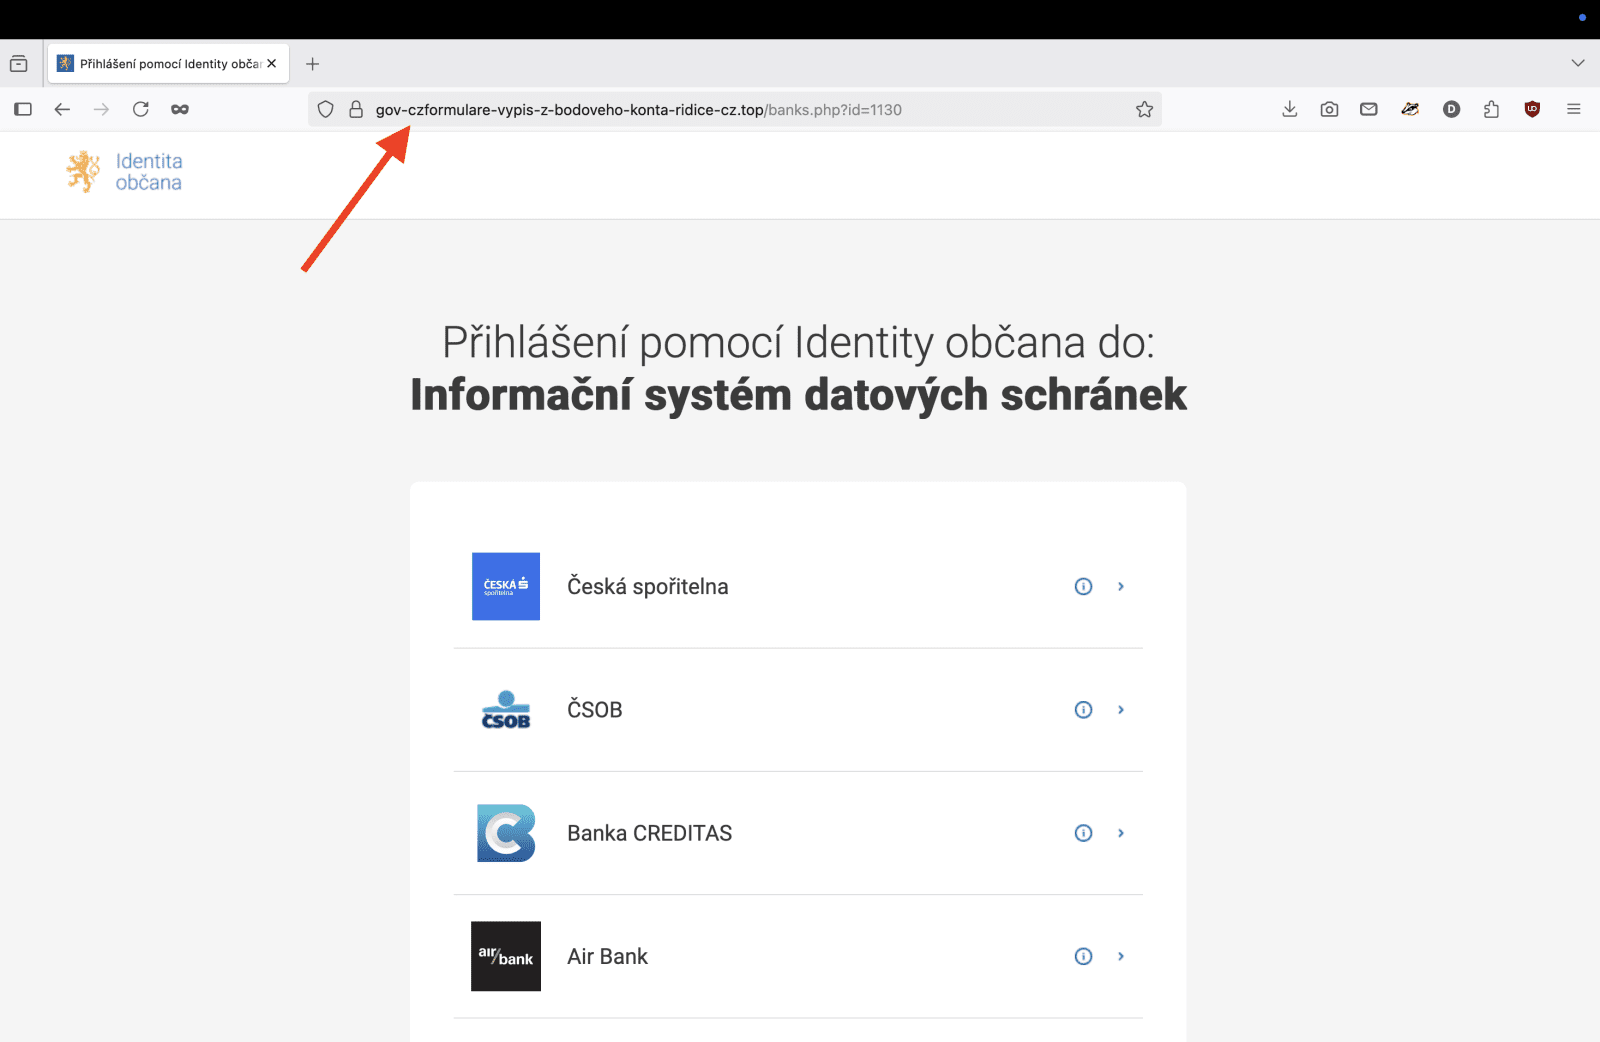Bookmark this page with the star
Viewport: 1600px width, 1042px height.
point(1144,109)
